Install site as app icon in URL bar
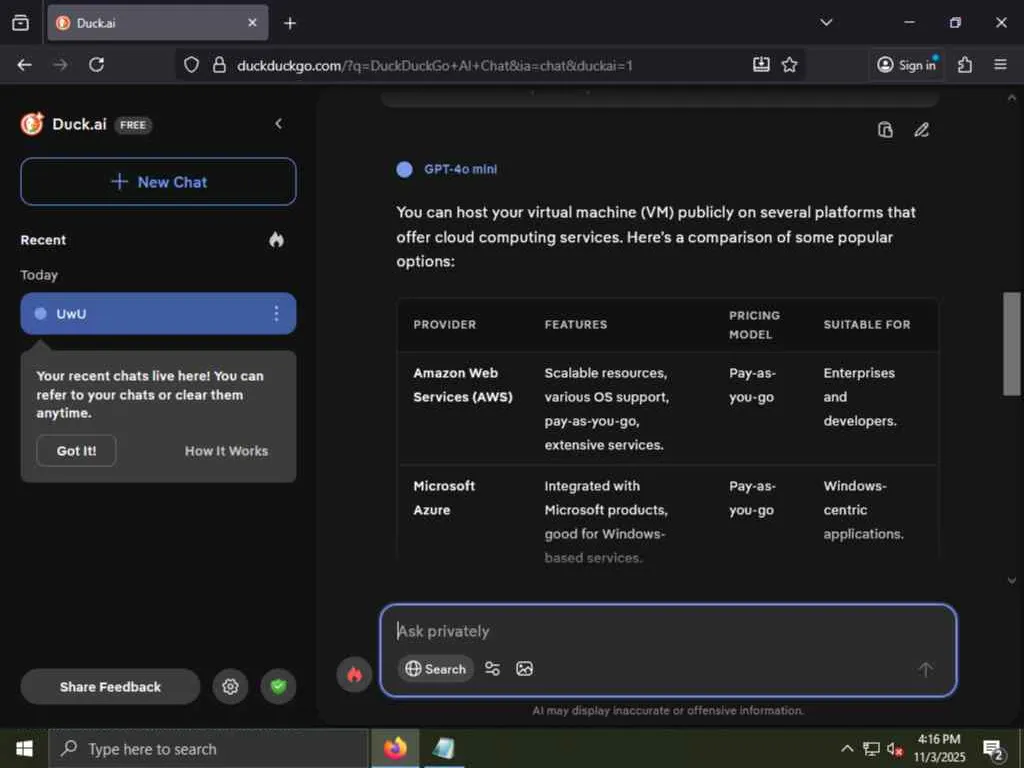 (761, 64)
